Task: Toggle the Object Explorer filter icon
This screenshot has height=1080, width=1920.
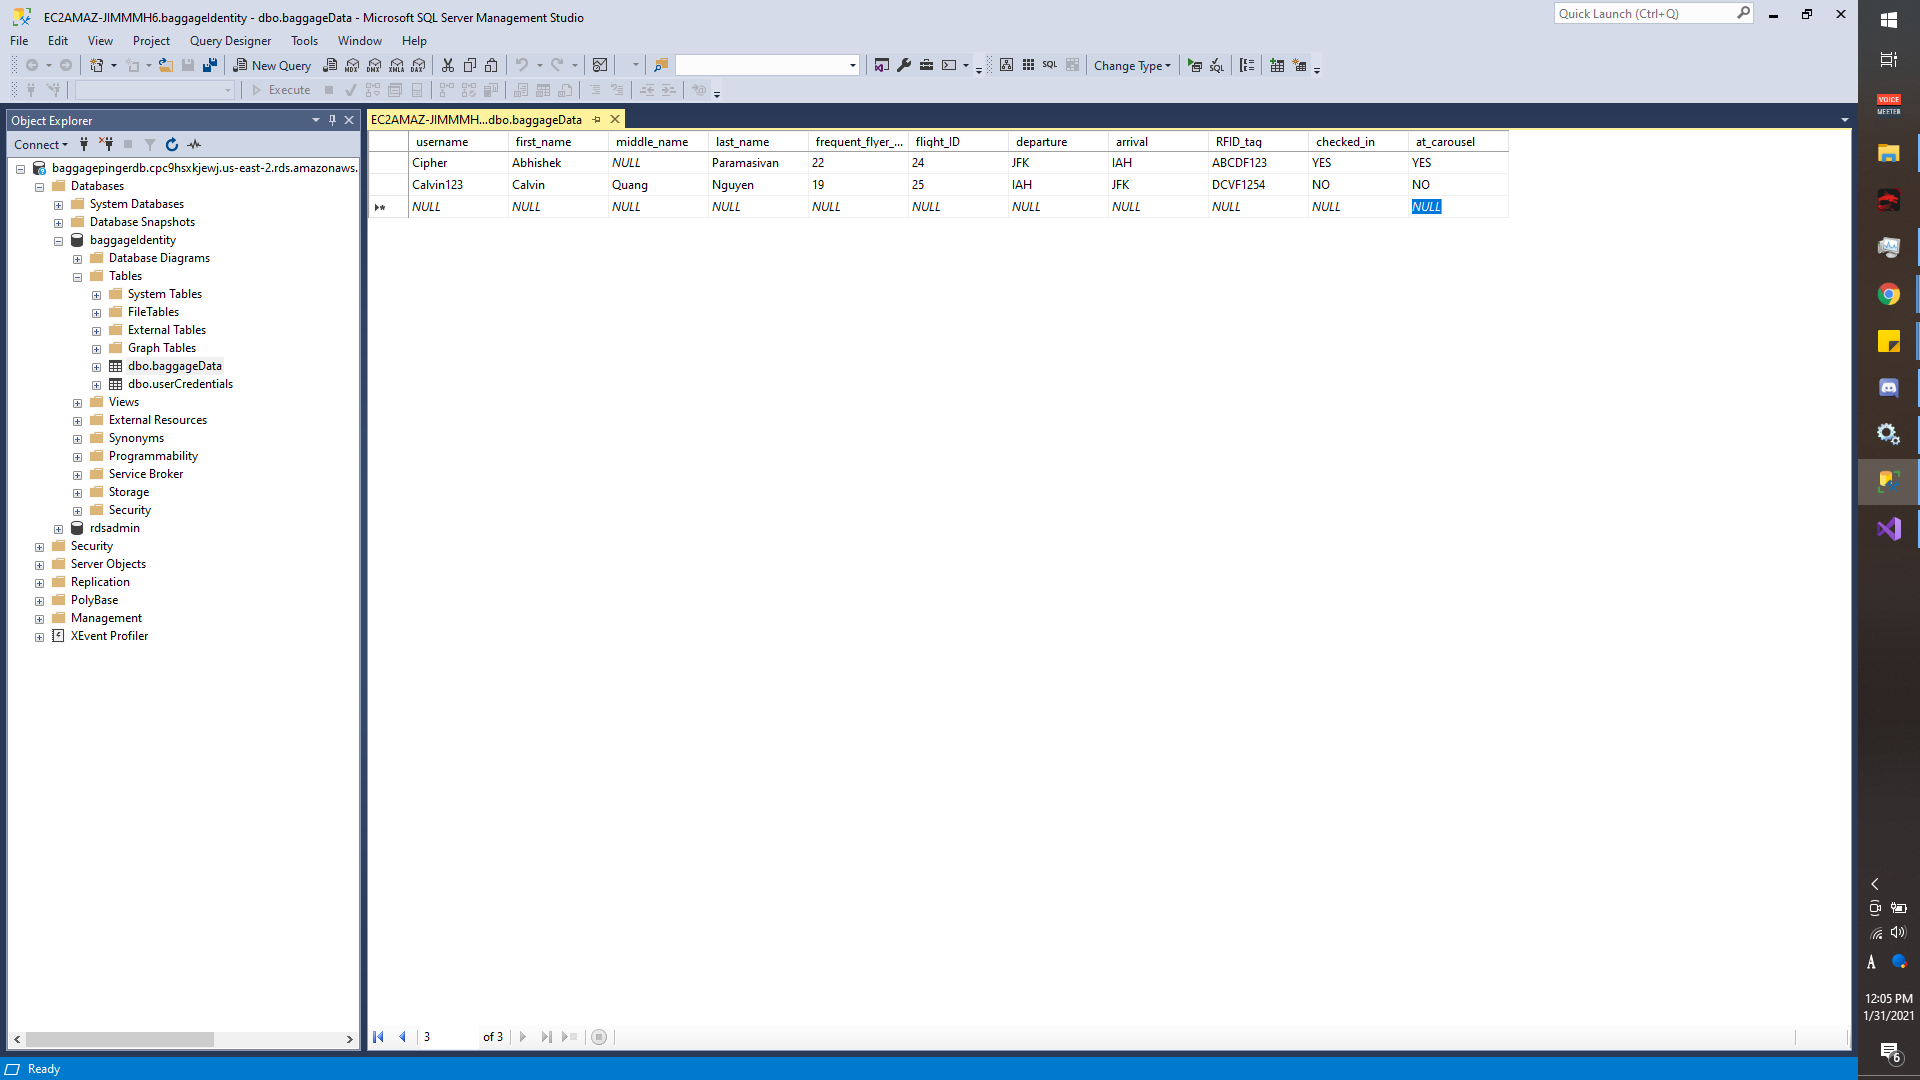Action: 150,144
